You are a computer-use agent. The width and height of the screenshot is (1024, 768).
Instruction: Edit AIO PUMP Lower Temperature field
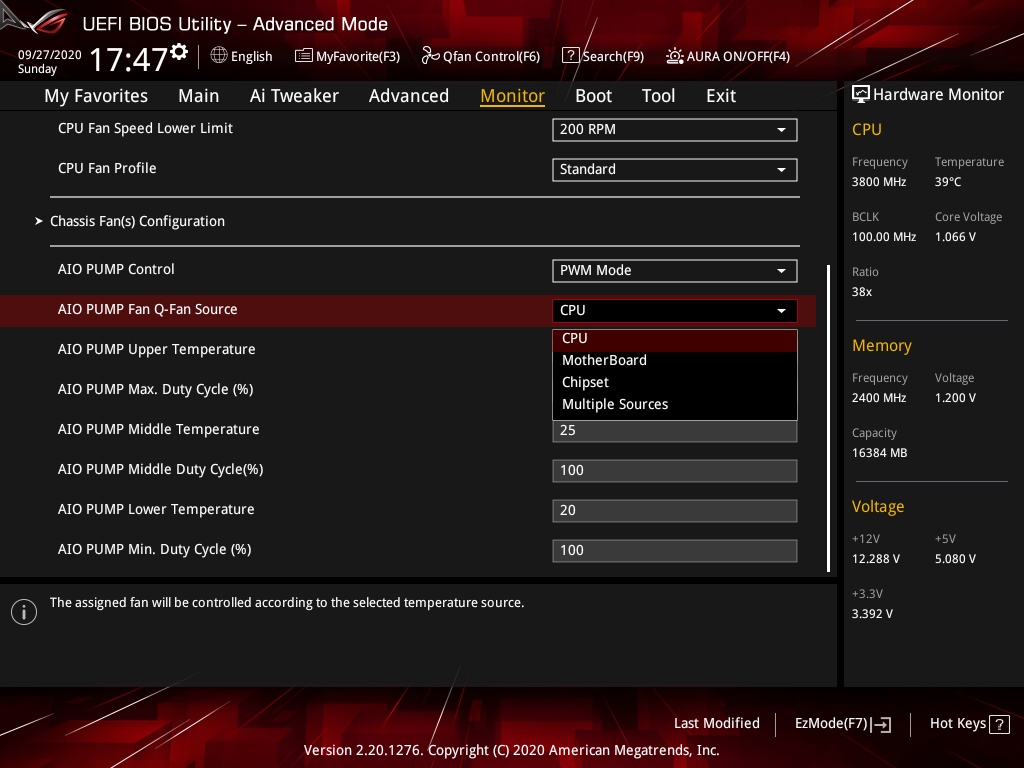(x=675, y=511)
